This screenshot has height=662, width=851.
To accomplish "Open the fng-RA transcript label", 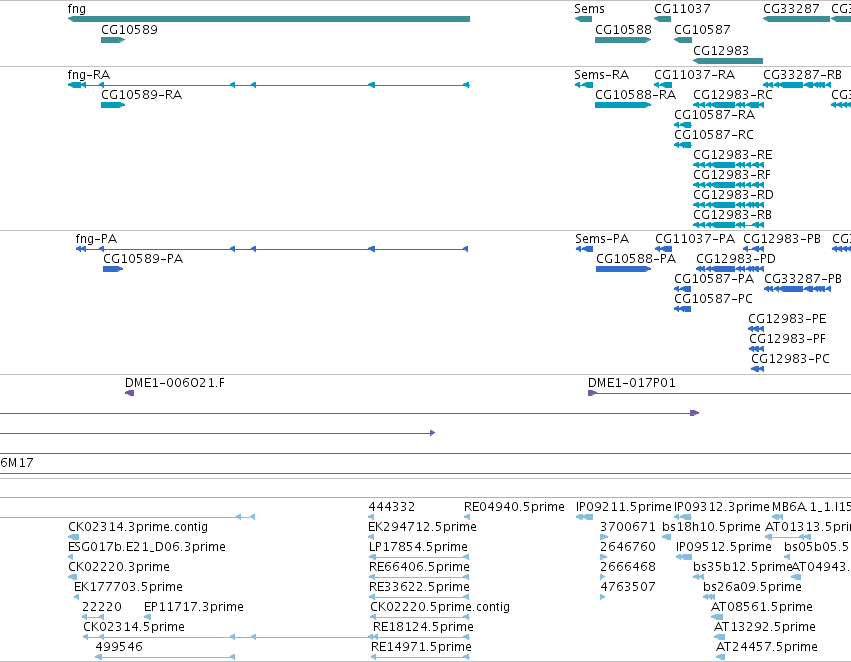I will click(x=89, y=75).
